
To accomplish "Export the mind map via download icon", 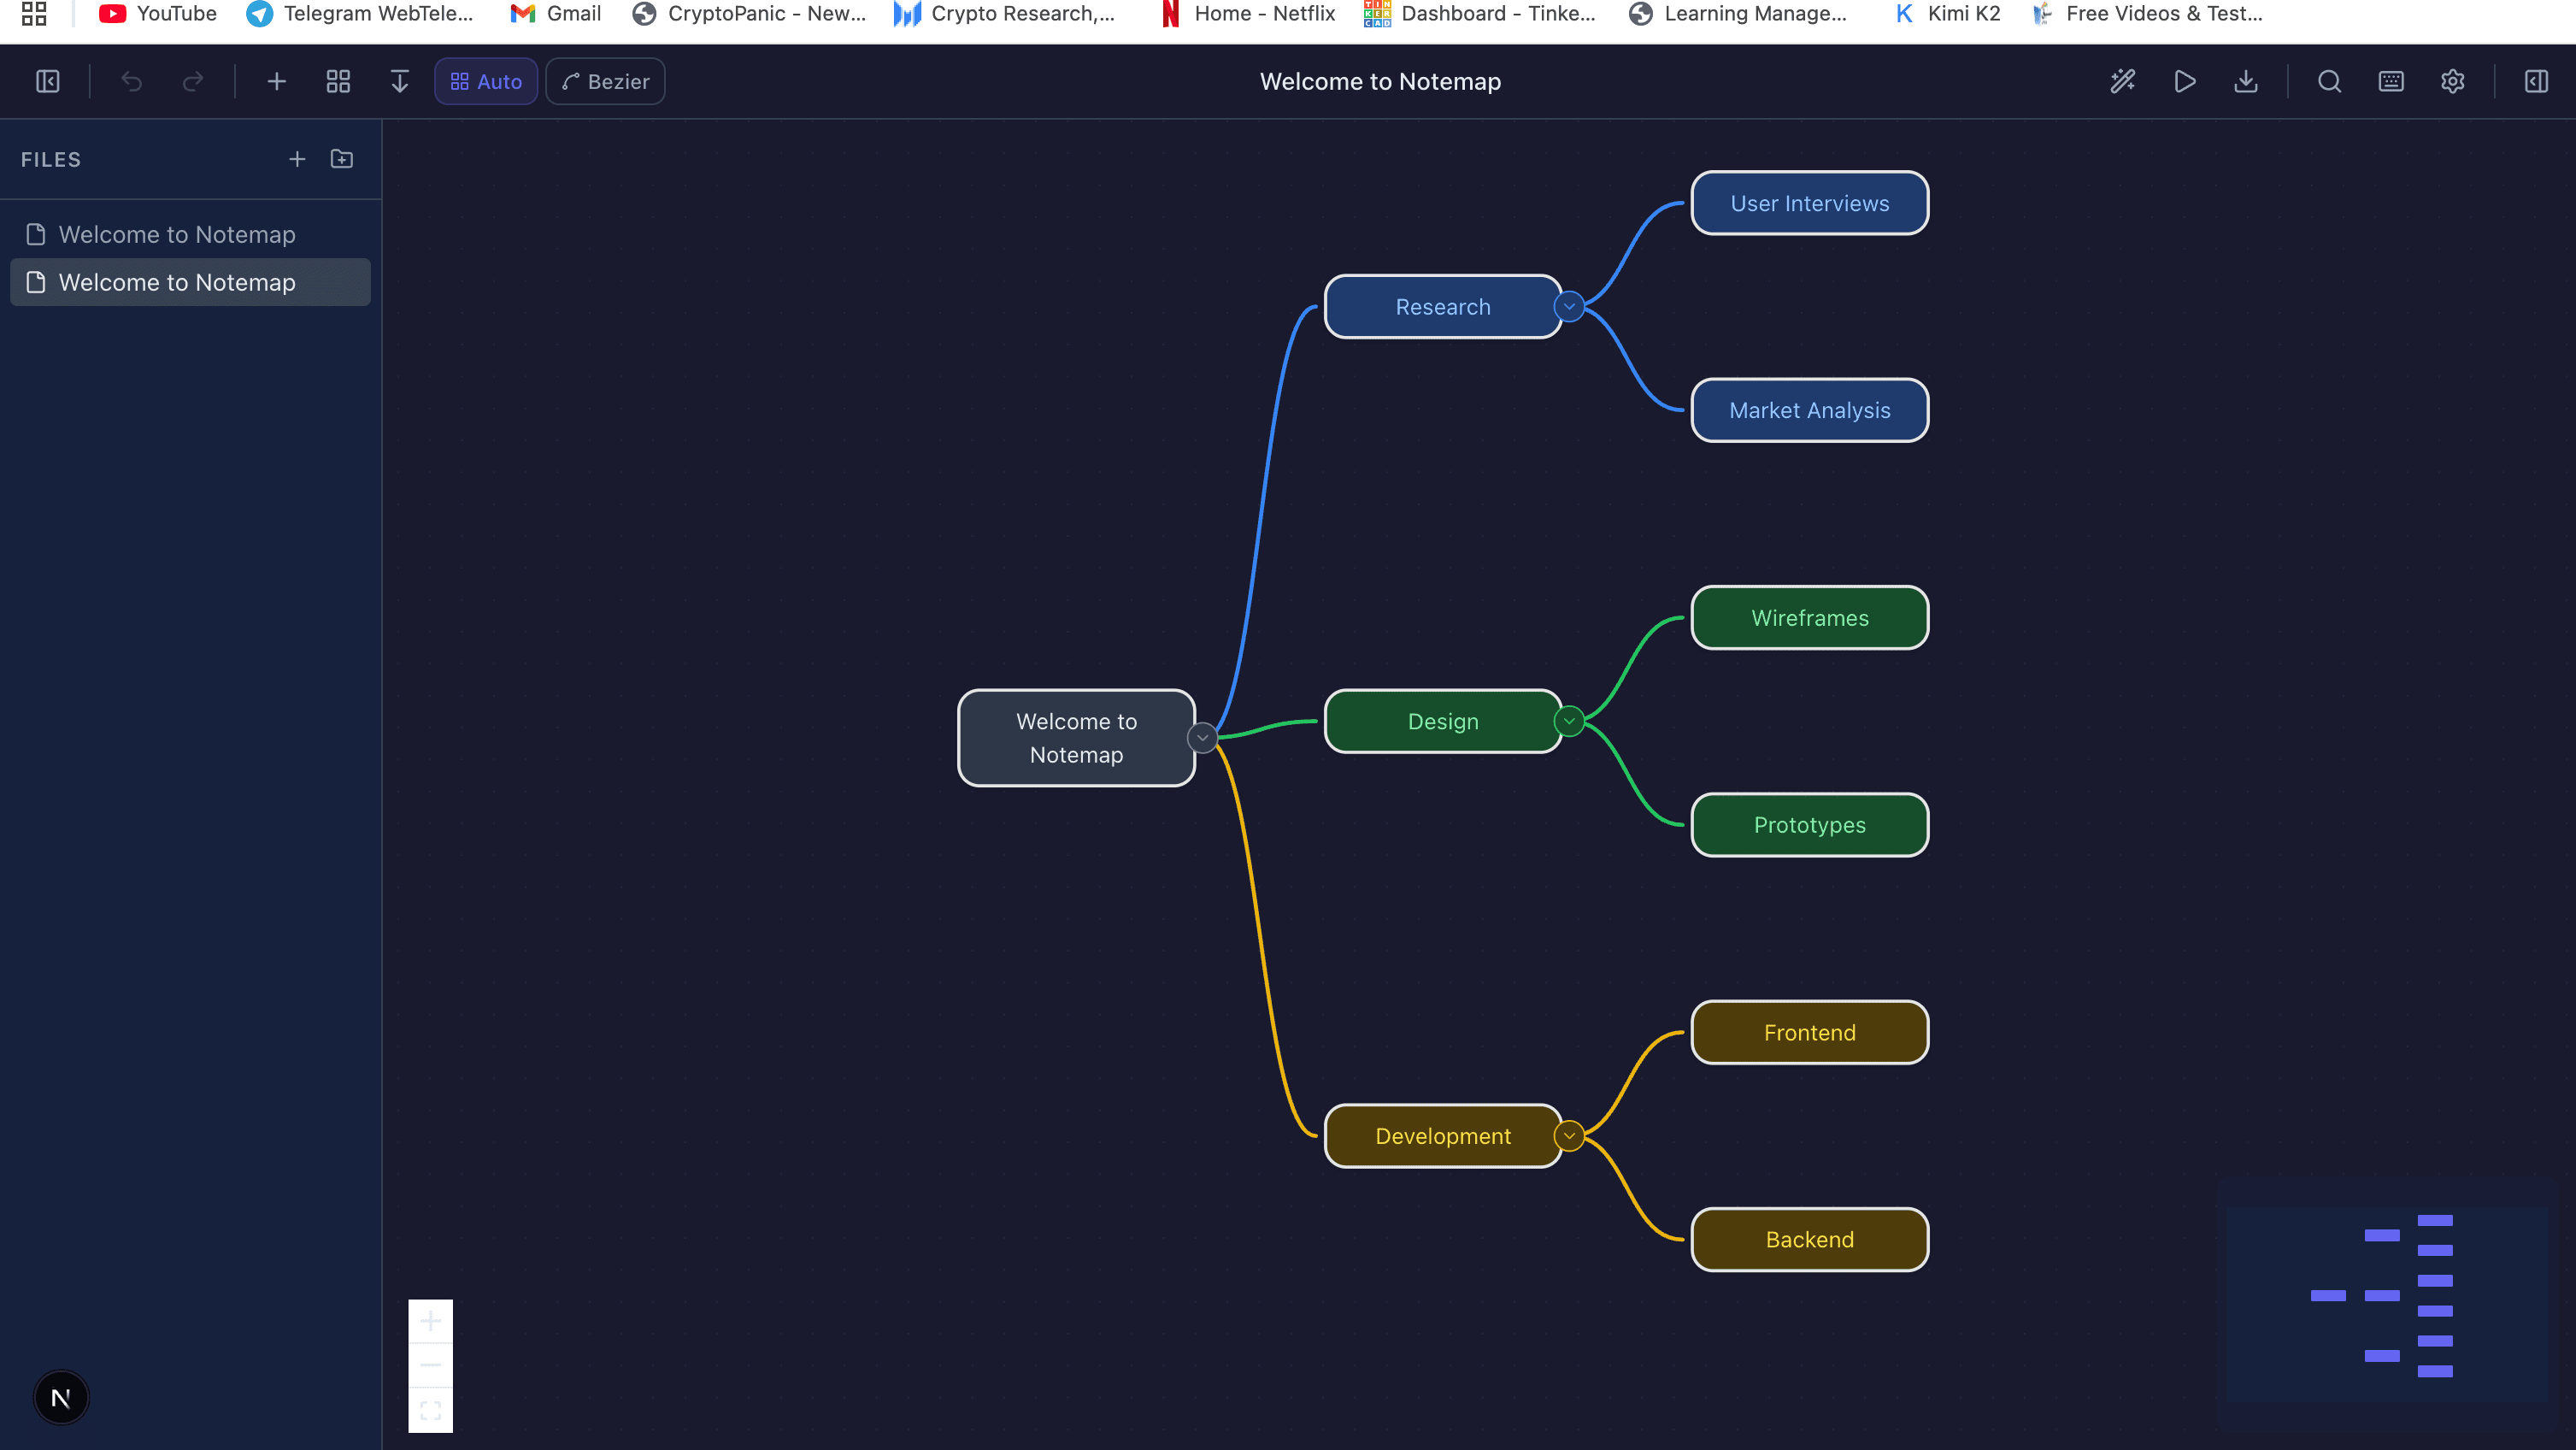I will [x=2246, y=81].
